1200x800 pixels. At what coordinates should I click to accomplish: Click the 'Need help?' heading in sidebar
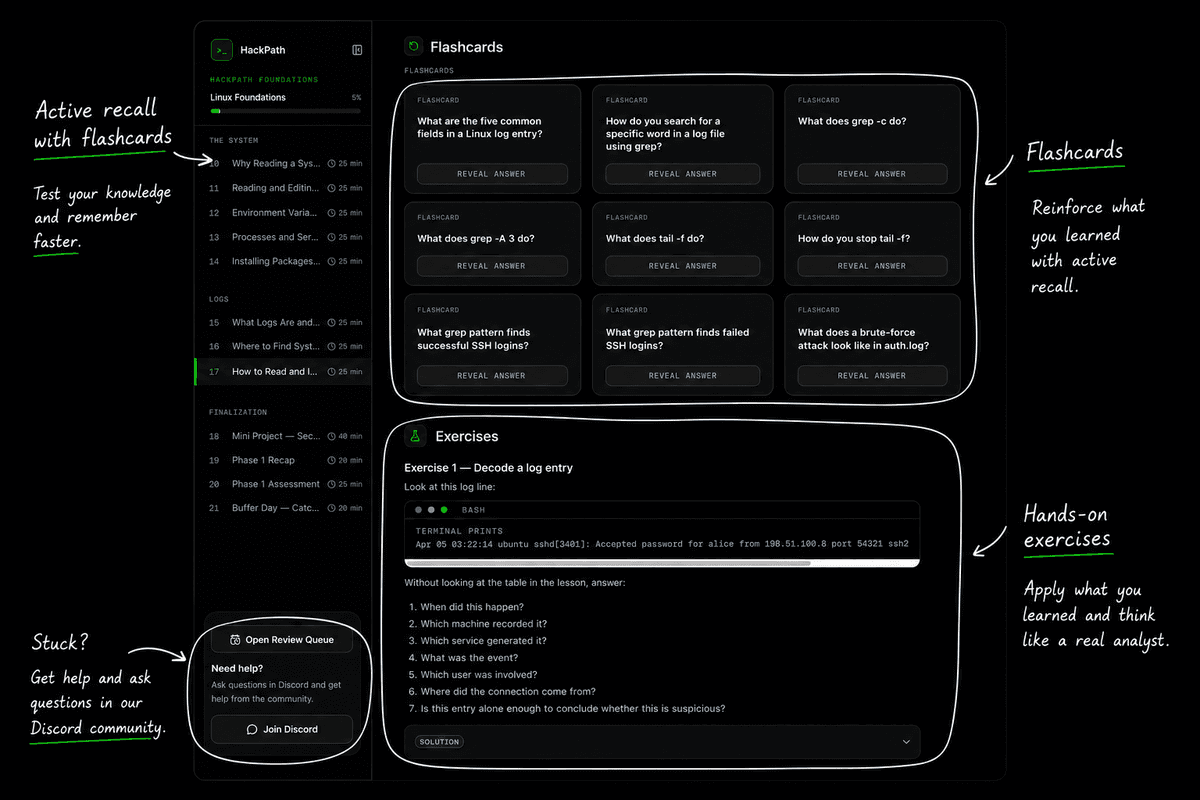pos(237,668)
